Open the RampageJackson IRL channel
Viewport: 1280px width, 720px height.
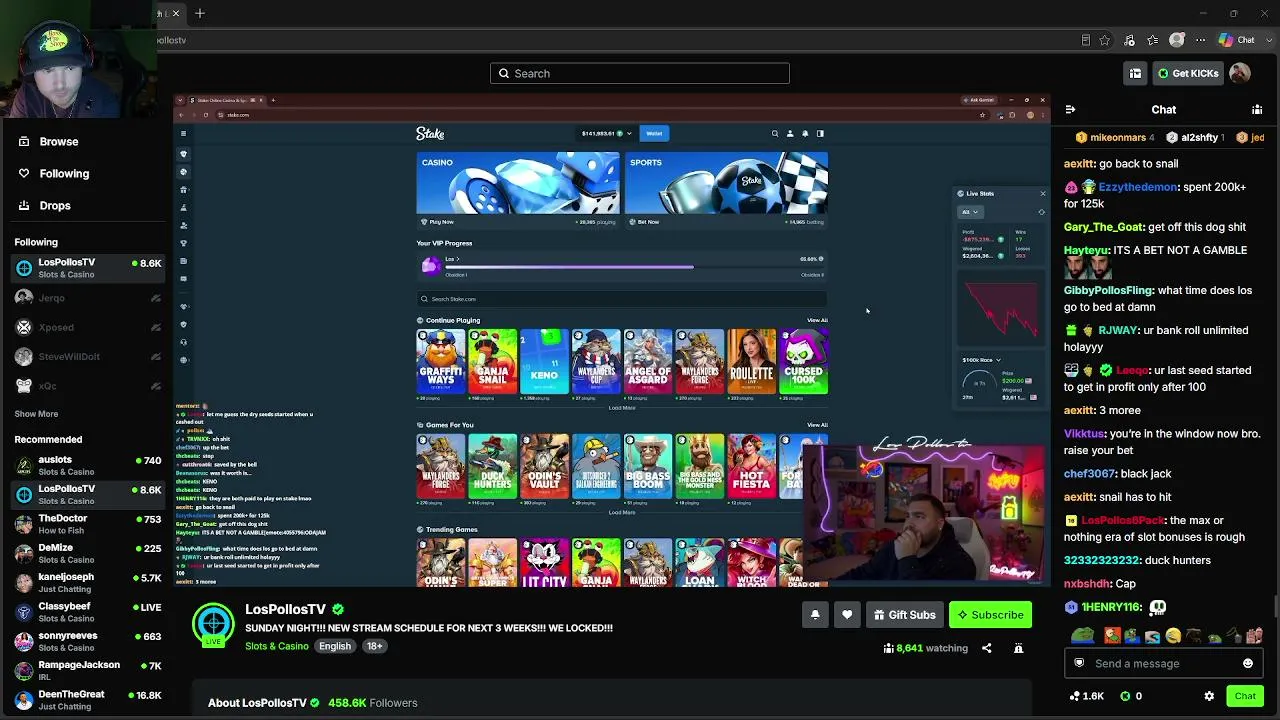[88, 671]
